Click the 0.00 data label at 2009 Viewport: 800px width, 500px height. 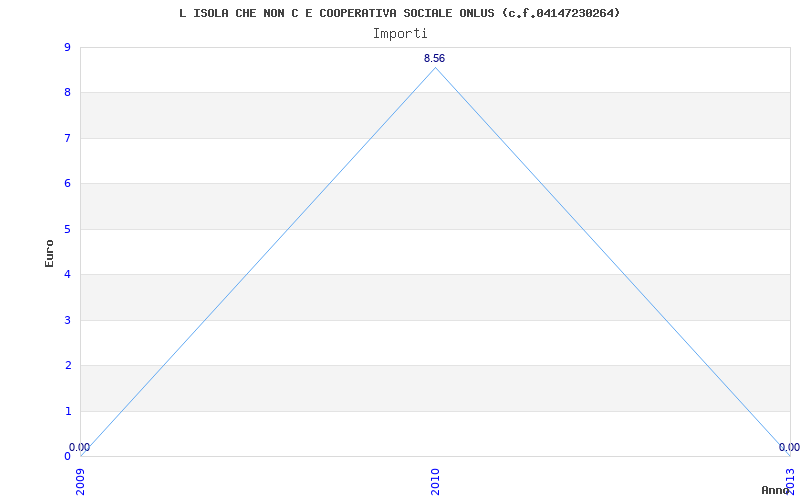click(80, 447)
